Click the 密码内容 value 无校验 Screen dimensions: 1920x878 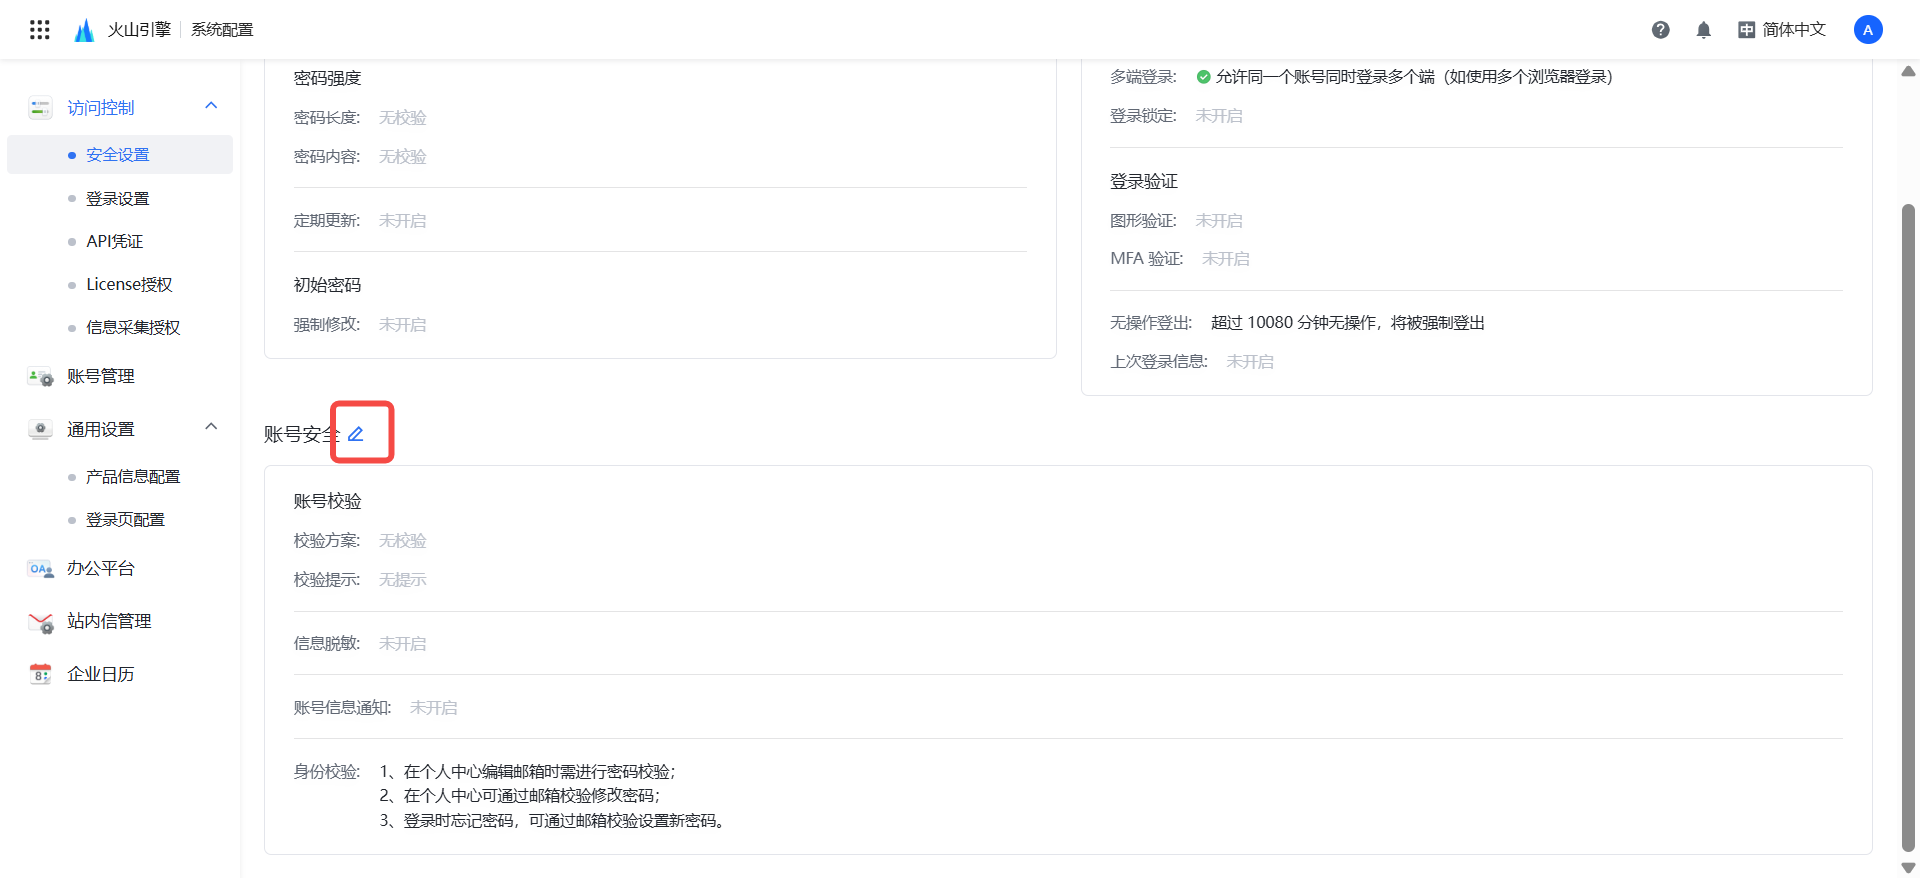tap(403, 157)
